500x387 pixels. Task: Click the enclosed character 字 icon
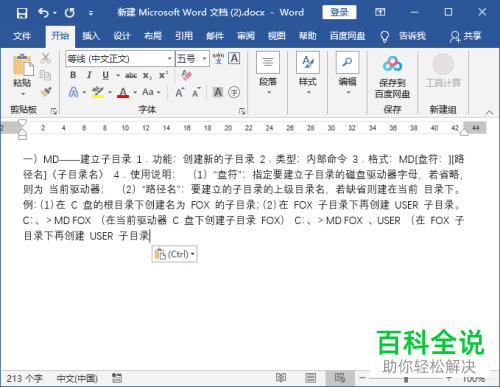point(234,92)
